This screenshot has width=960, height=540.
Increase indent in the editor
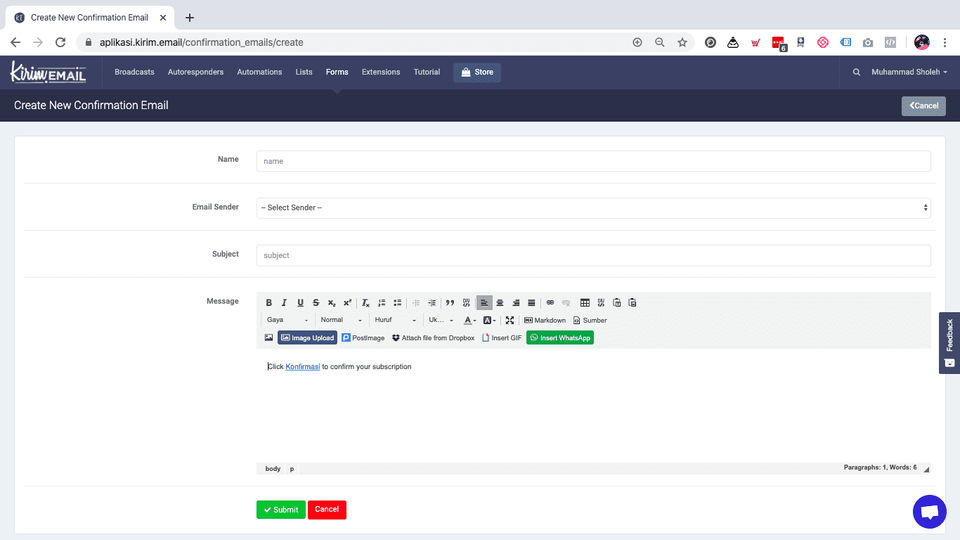click(x=432, y=302)
